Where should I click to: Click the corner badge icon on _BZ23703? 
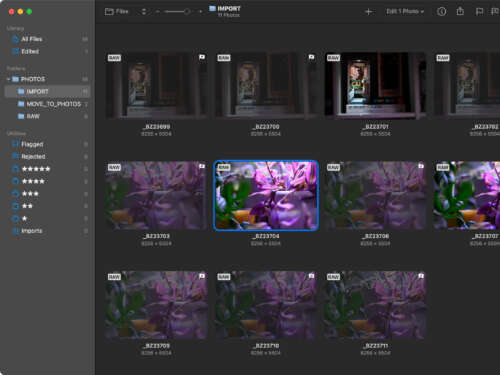click(202, 166)
